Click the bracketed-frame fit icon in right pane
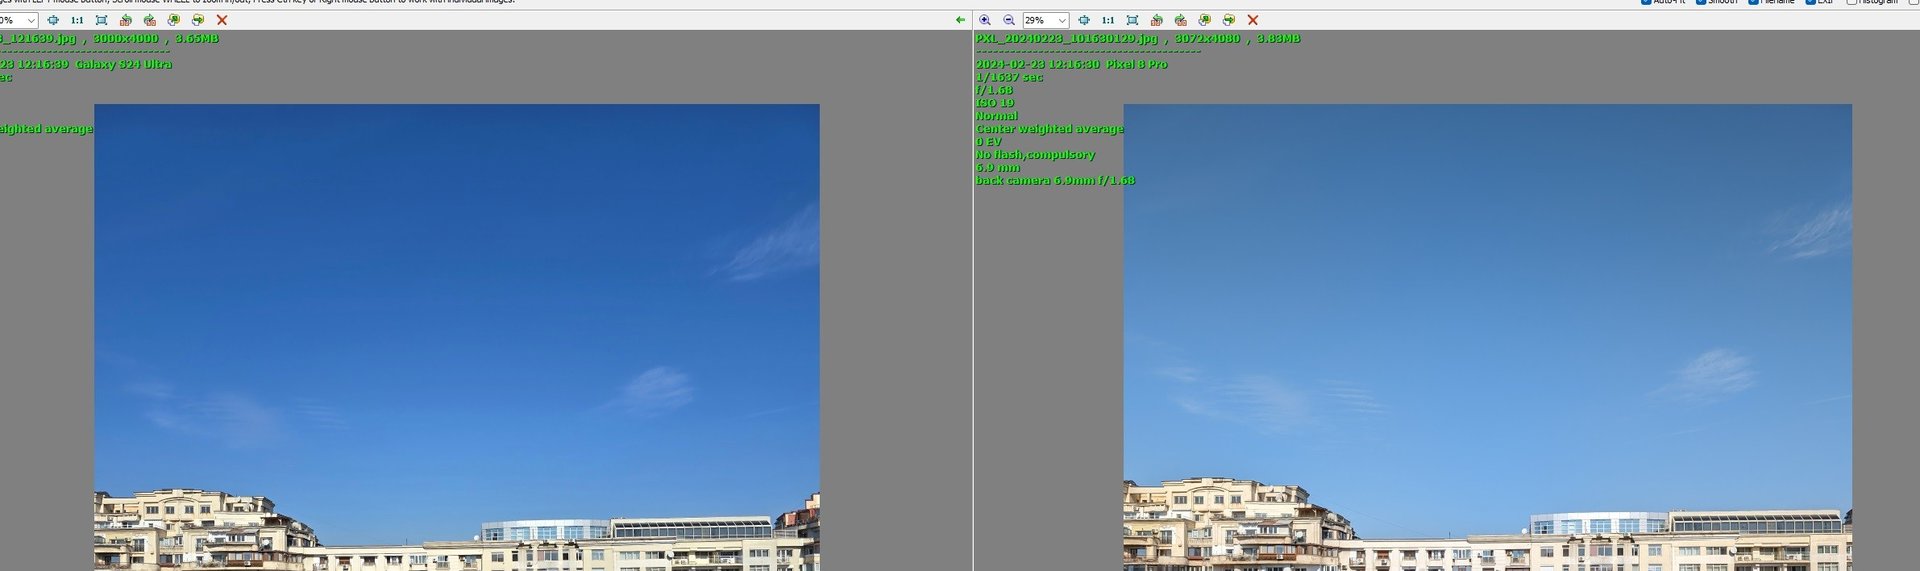Viewport: 1920px width, 571px height. click(1132, 20)
